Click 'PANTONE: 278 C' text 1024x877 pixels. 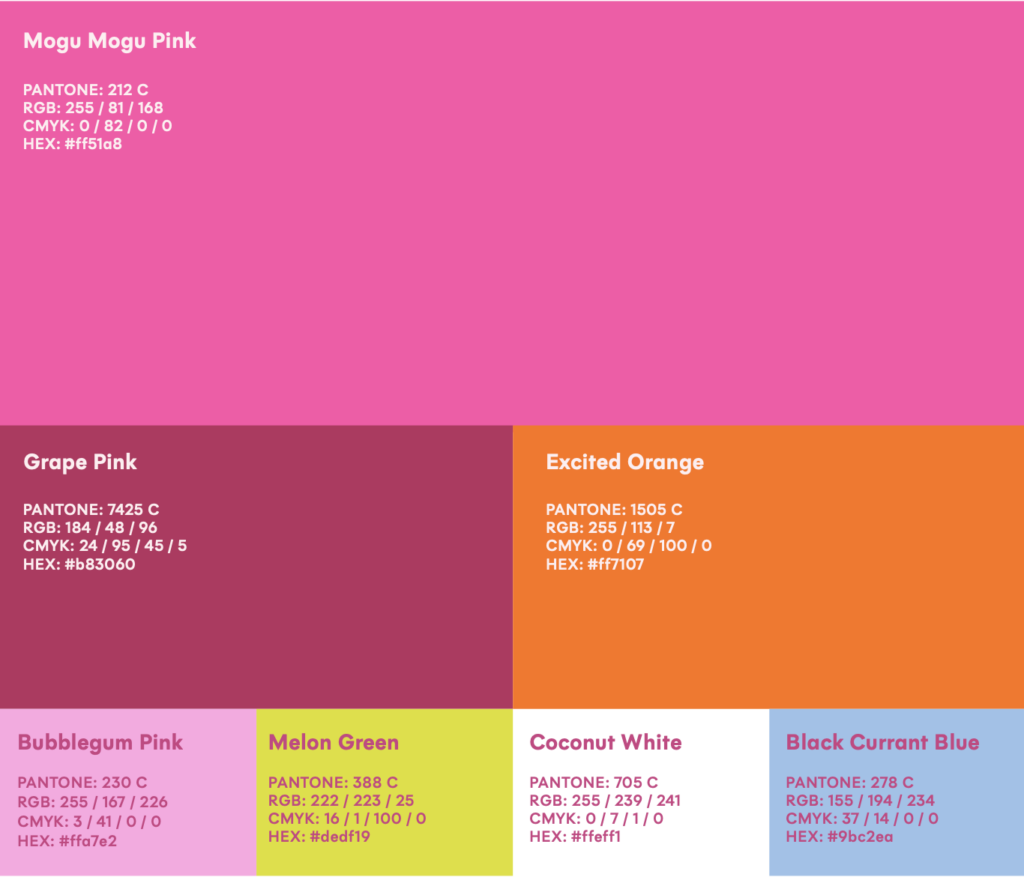click(x=850, y=782)
